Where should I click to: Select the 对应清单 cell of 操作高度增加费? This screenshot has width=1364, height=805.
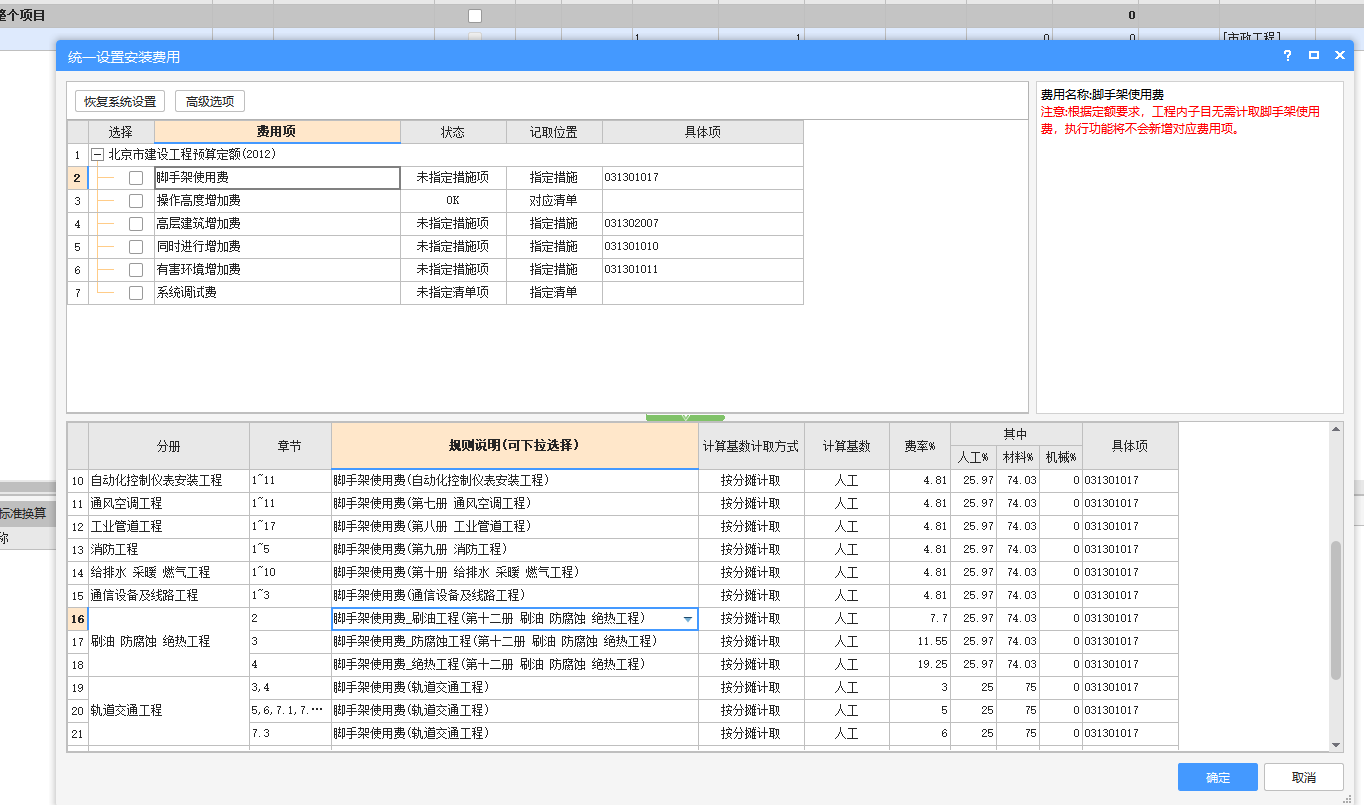(x=554, y=201)
